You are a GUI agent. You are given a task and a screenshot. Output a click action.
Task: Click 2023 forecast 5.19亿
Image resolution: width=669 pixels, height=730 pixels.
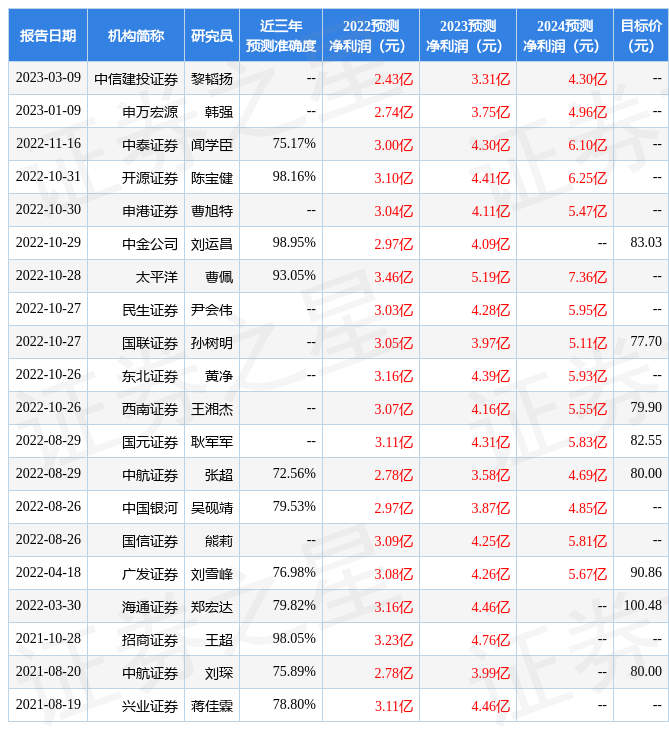[x=491, y=277]
